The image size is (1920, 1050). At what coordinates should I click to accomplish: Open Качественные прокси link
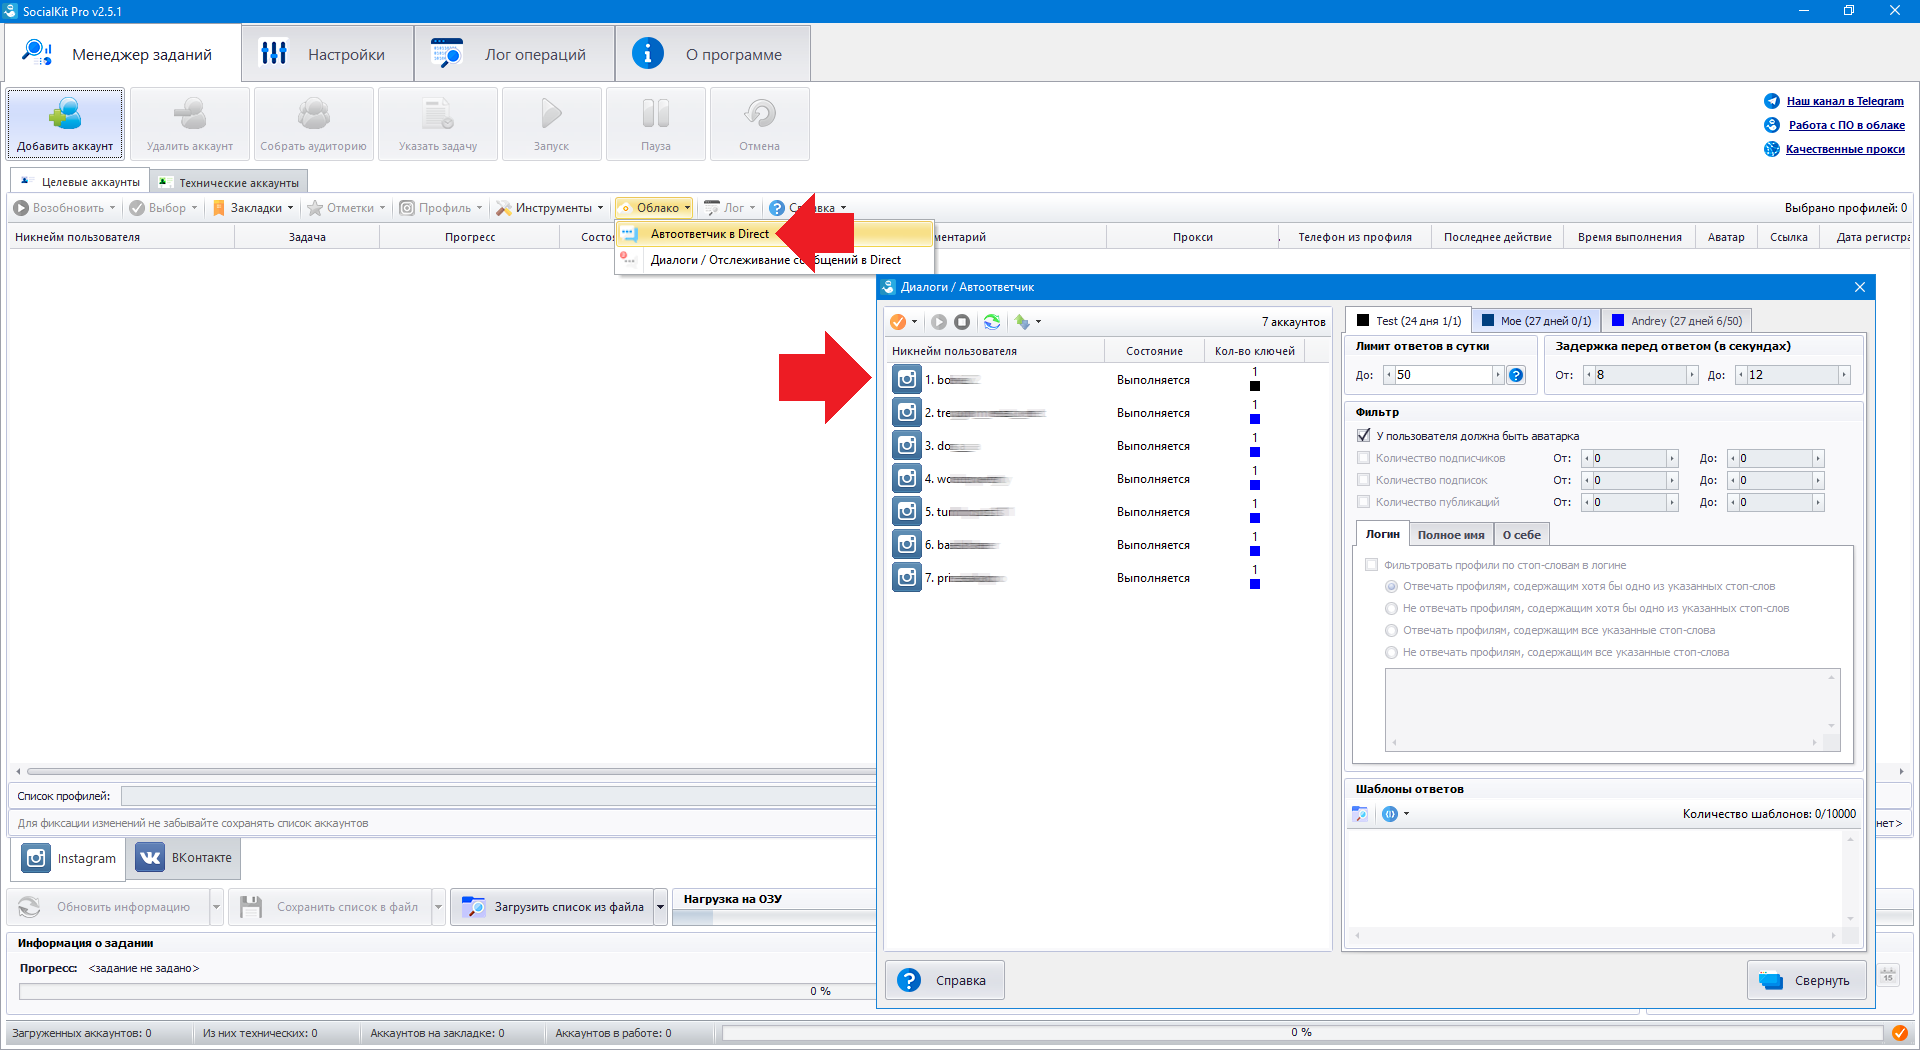(1845, 149)
